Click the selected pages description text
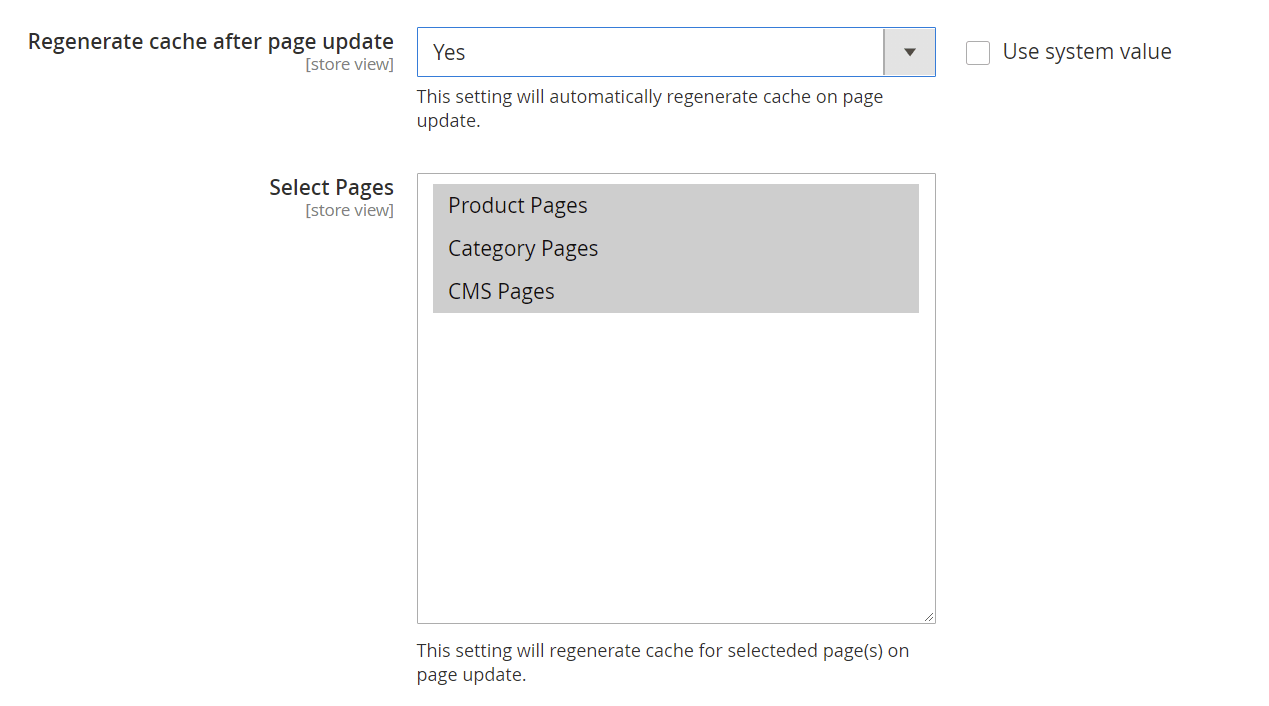This screenshot has width=1269, height=706. pos(662,662)
